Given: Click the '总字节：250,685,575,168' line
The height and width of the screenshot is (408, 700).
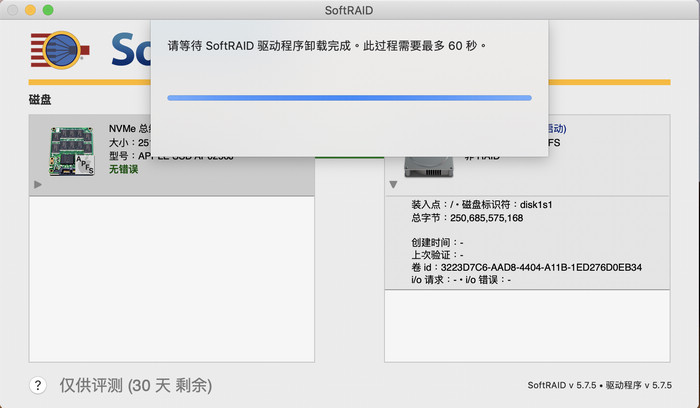Looking at the screenshot, I should click(x=467, y=218).
